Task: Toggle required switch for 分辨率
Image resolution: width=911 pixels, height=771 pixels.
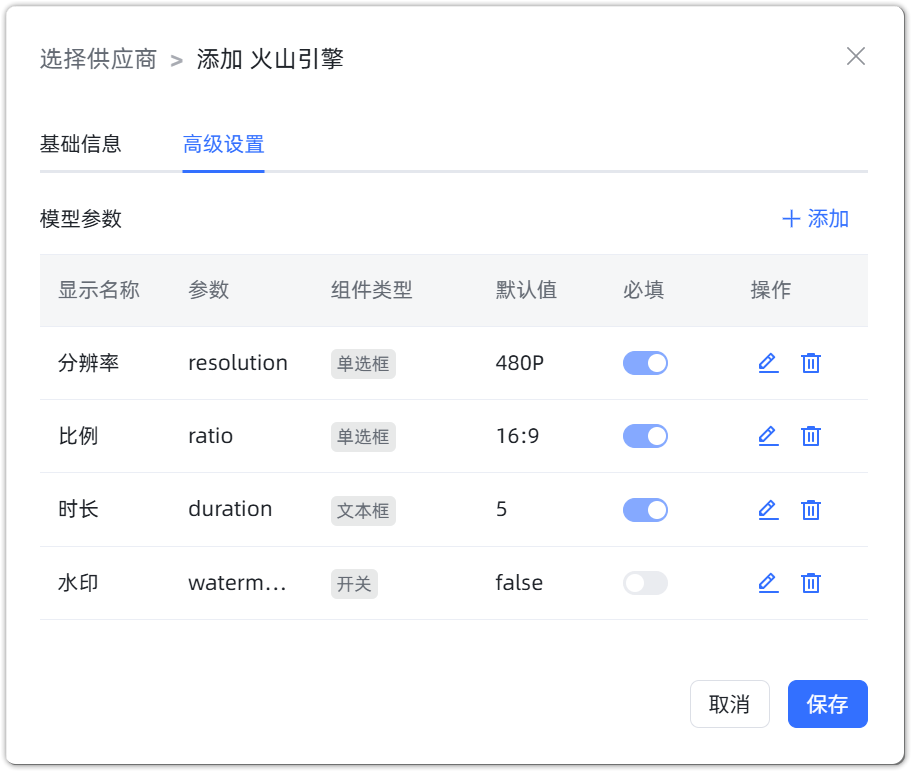Action: click(645, 363)
